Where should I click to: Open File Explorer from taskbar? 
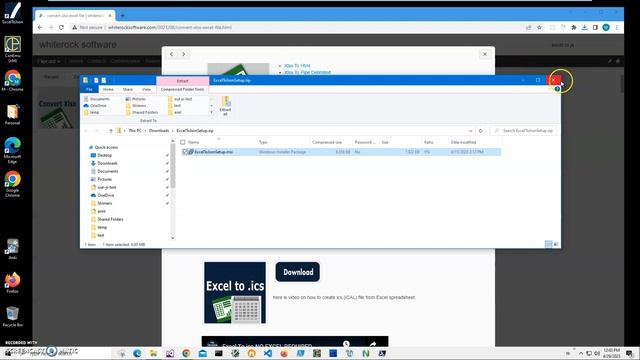pyautogui.click(x=153, y=353)
